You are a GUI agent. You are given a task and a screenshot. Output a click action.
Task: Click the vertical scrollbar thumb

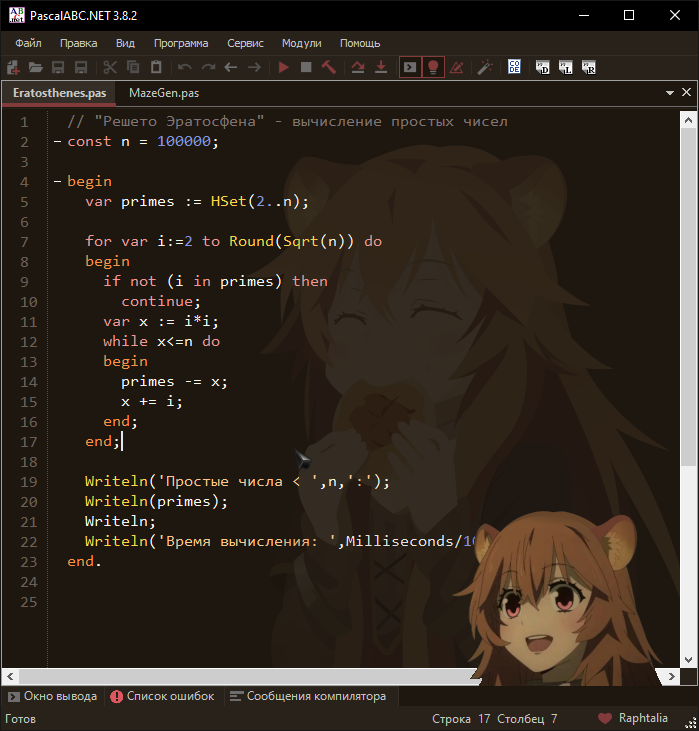tap(688, 297)
